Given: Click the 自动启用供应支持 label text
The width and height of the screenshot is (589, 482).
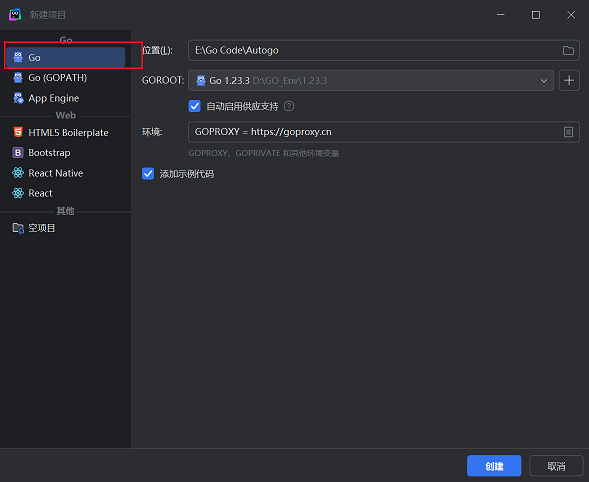Looking at the screenshot, I should (x=242, y=106).
